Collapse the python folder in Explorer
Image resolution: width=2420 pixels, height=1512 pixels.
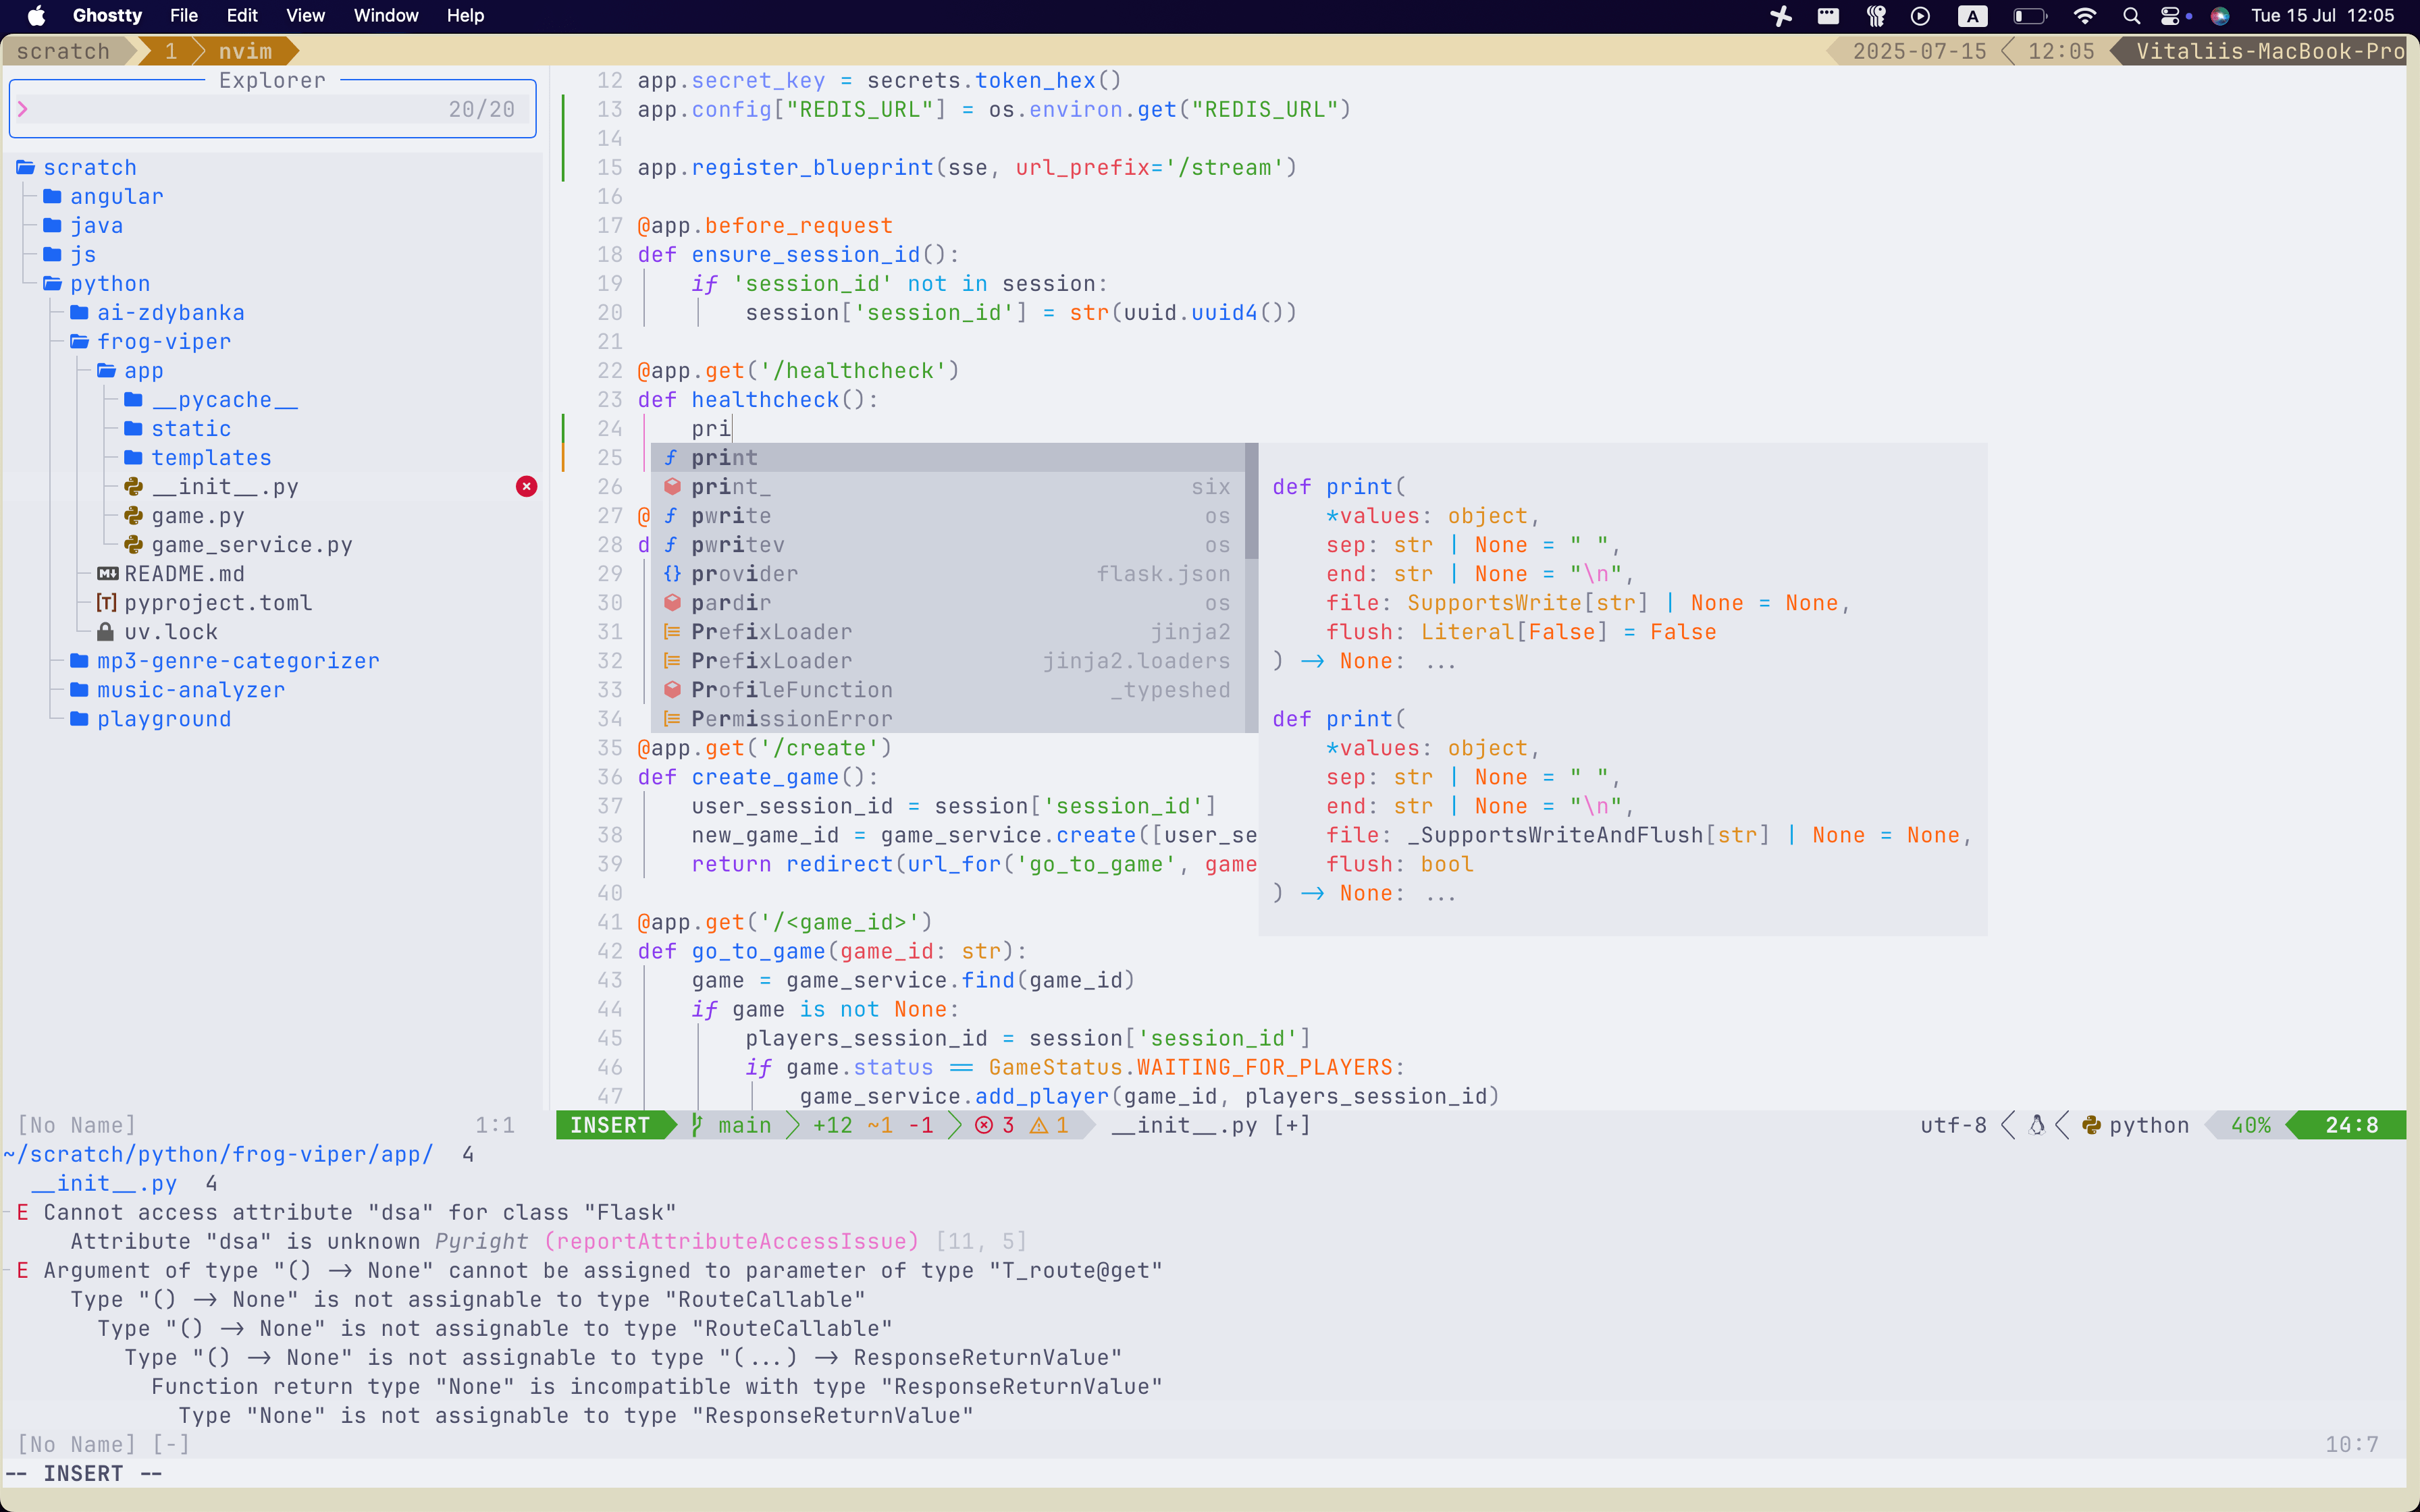coord(109,284)
